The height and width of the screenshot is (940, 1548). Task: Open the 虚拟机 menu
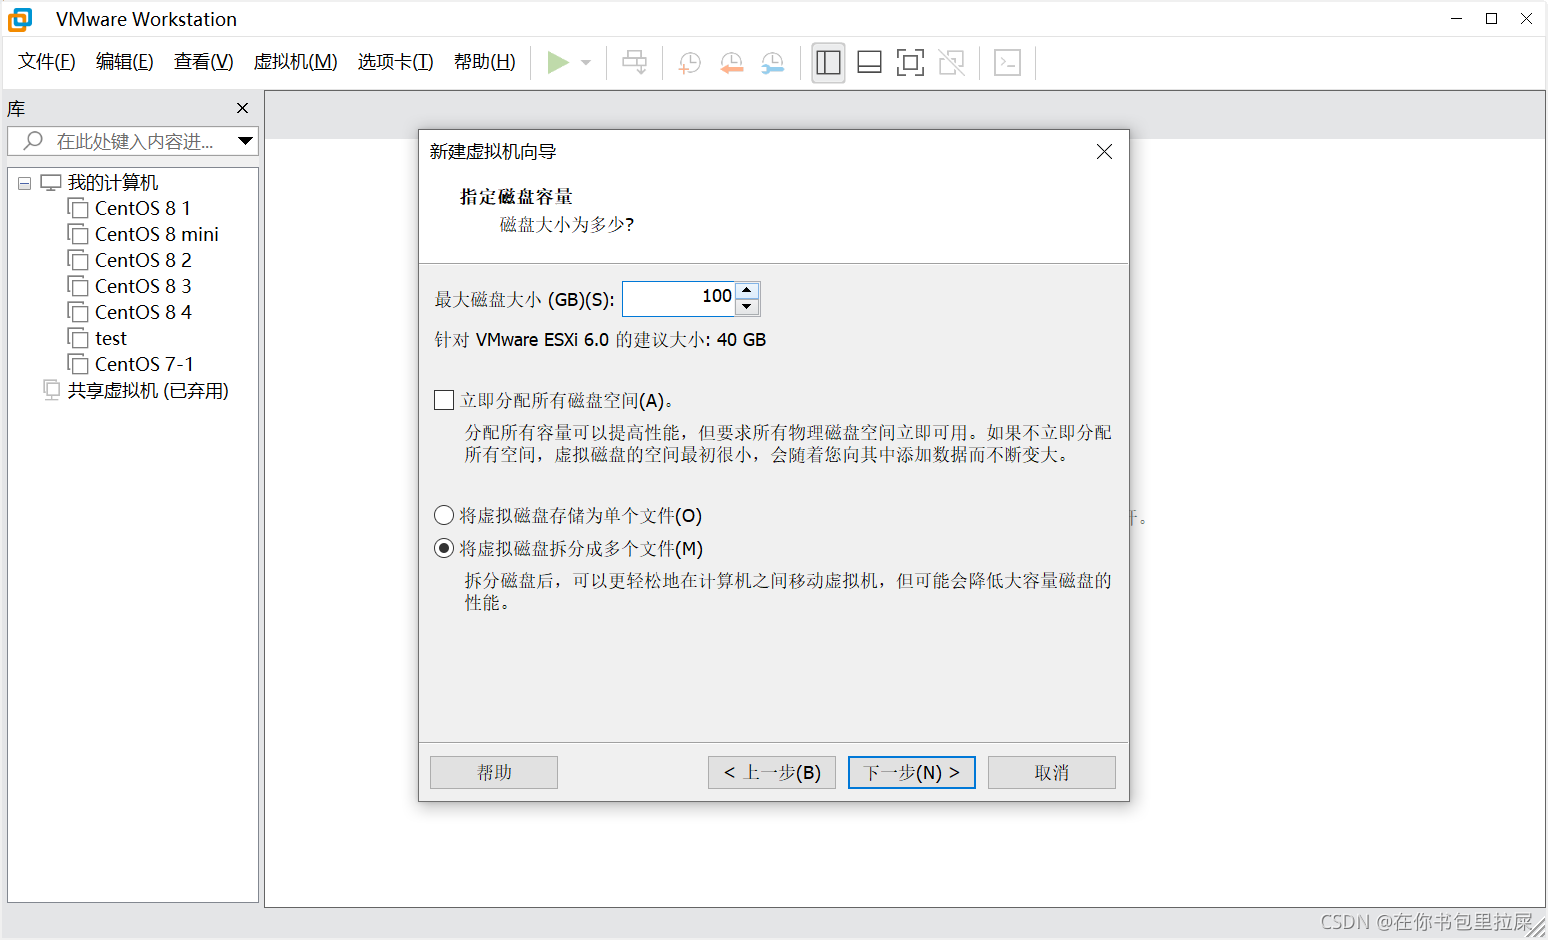pos(296,61)
